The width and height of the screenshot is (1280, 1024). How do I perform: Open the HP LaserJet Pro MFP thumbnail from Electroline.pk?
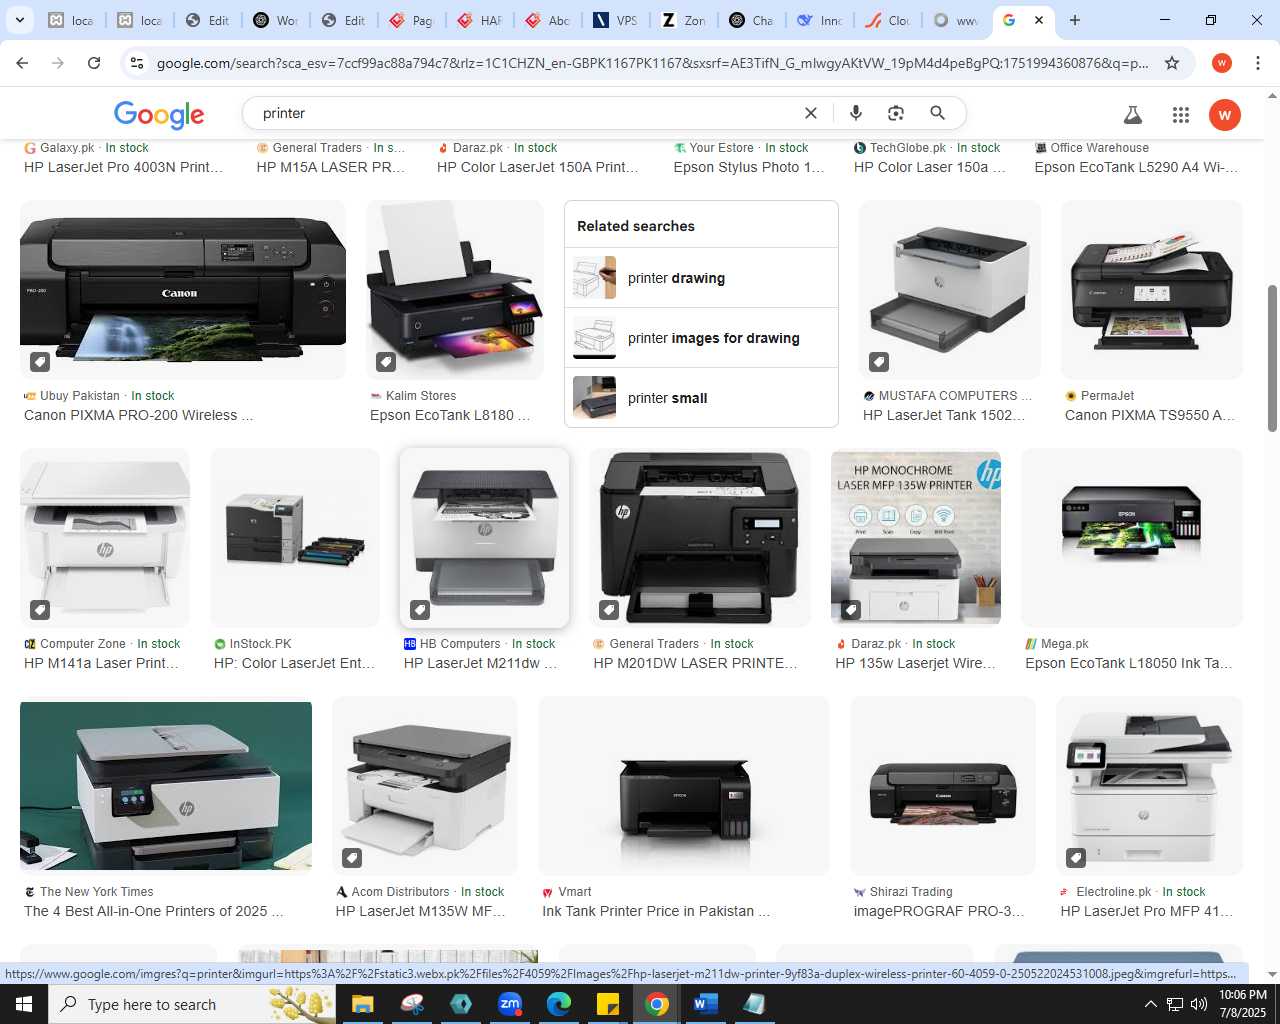point(1150,786)
